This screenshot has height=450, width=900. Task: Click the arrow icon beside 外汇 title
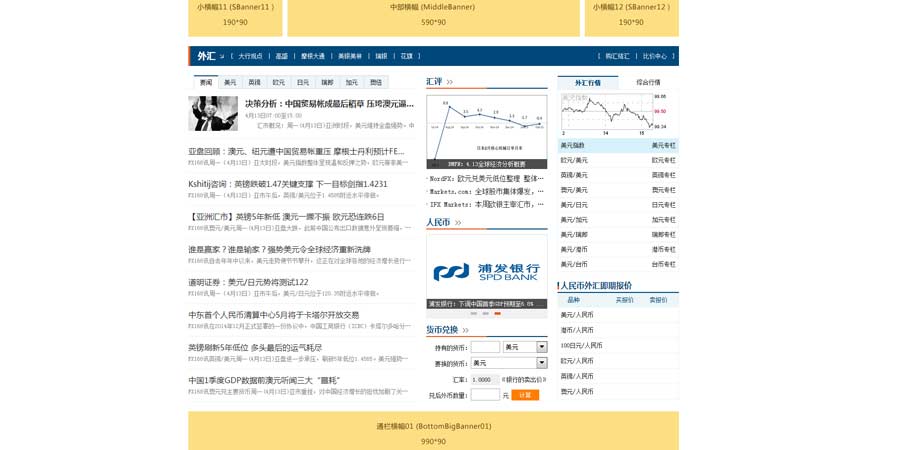222,57
